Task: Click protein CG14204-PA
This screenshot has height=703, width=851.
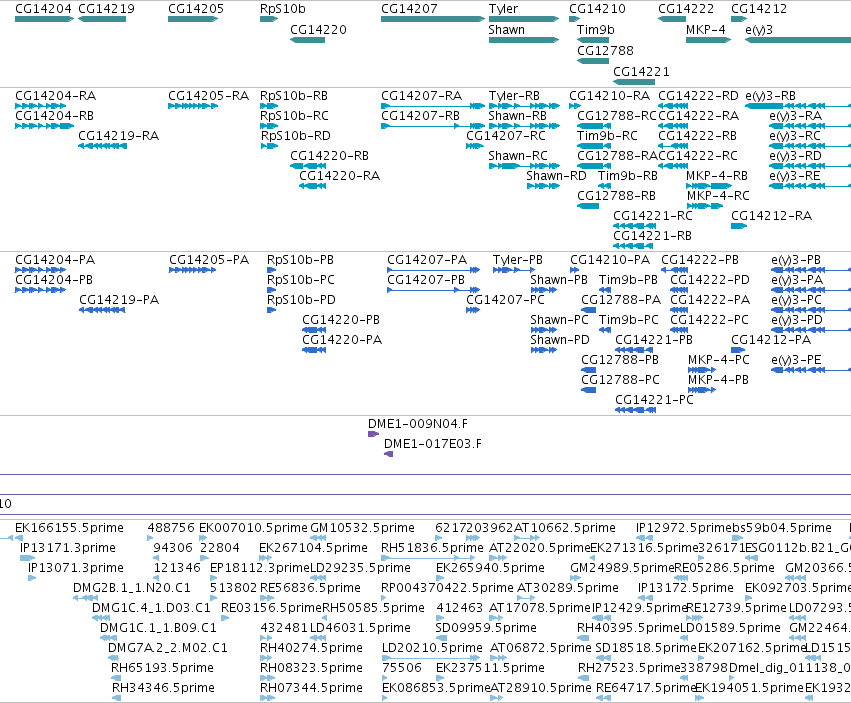Action: pos(55,259)
